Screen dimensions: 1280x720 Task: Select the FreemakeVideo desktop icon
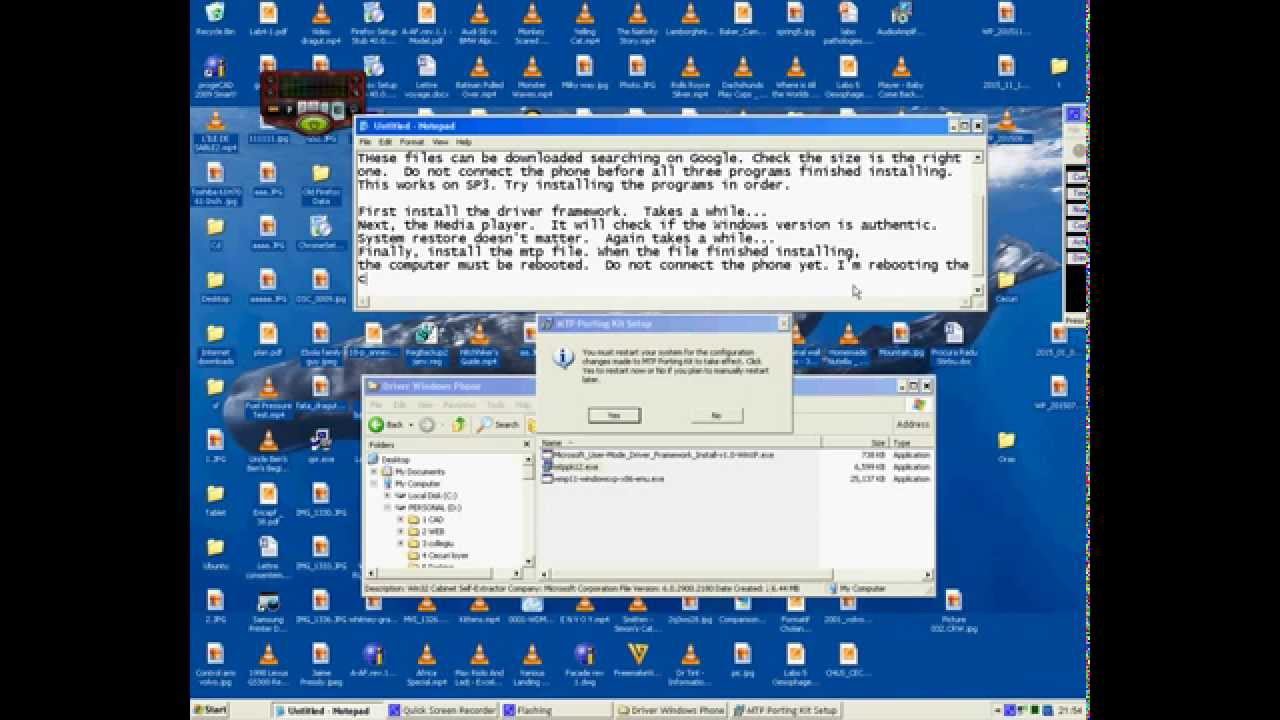pos(637,662)
